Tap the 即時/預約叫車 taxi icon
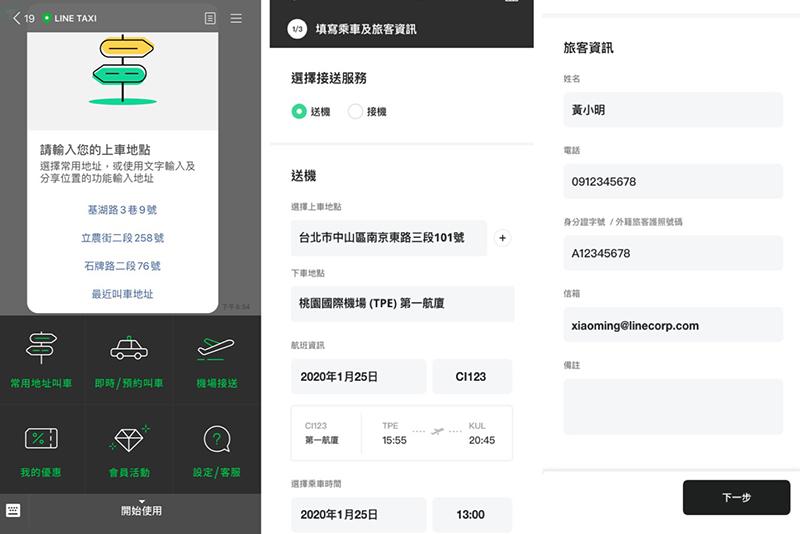Screen dimensions: 800x534 coord(130,349)
